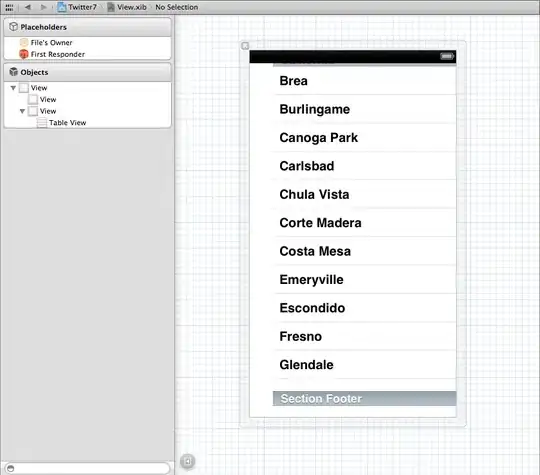
Task: Click the Placeholders section header
Action: click(x=87, y=27)
